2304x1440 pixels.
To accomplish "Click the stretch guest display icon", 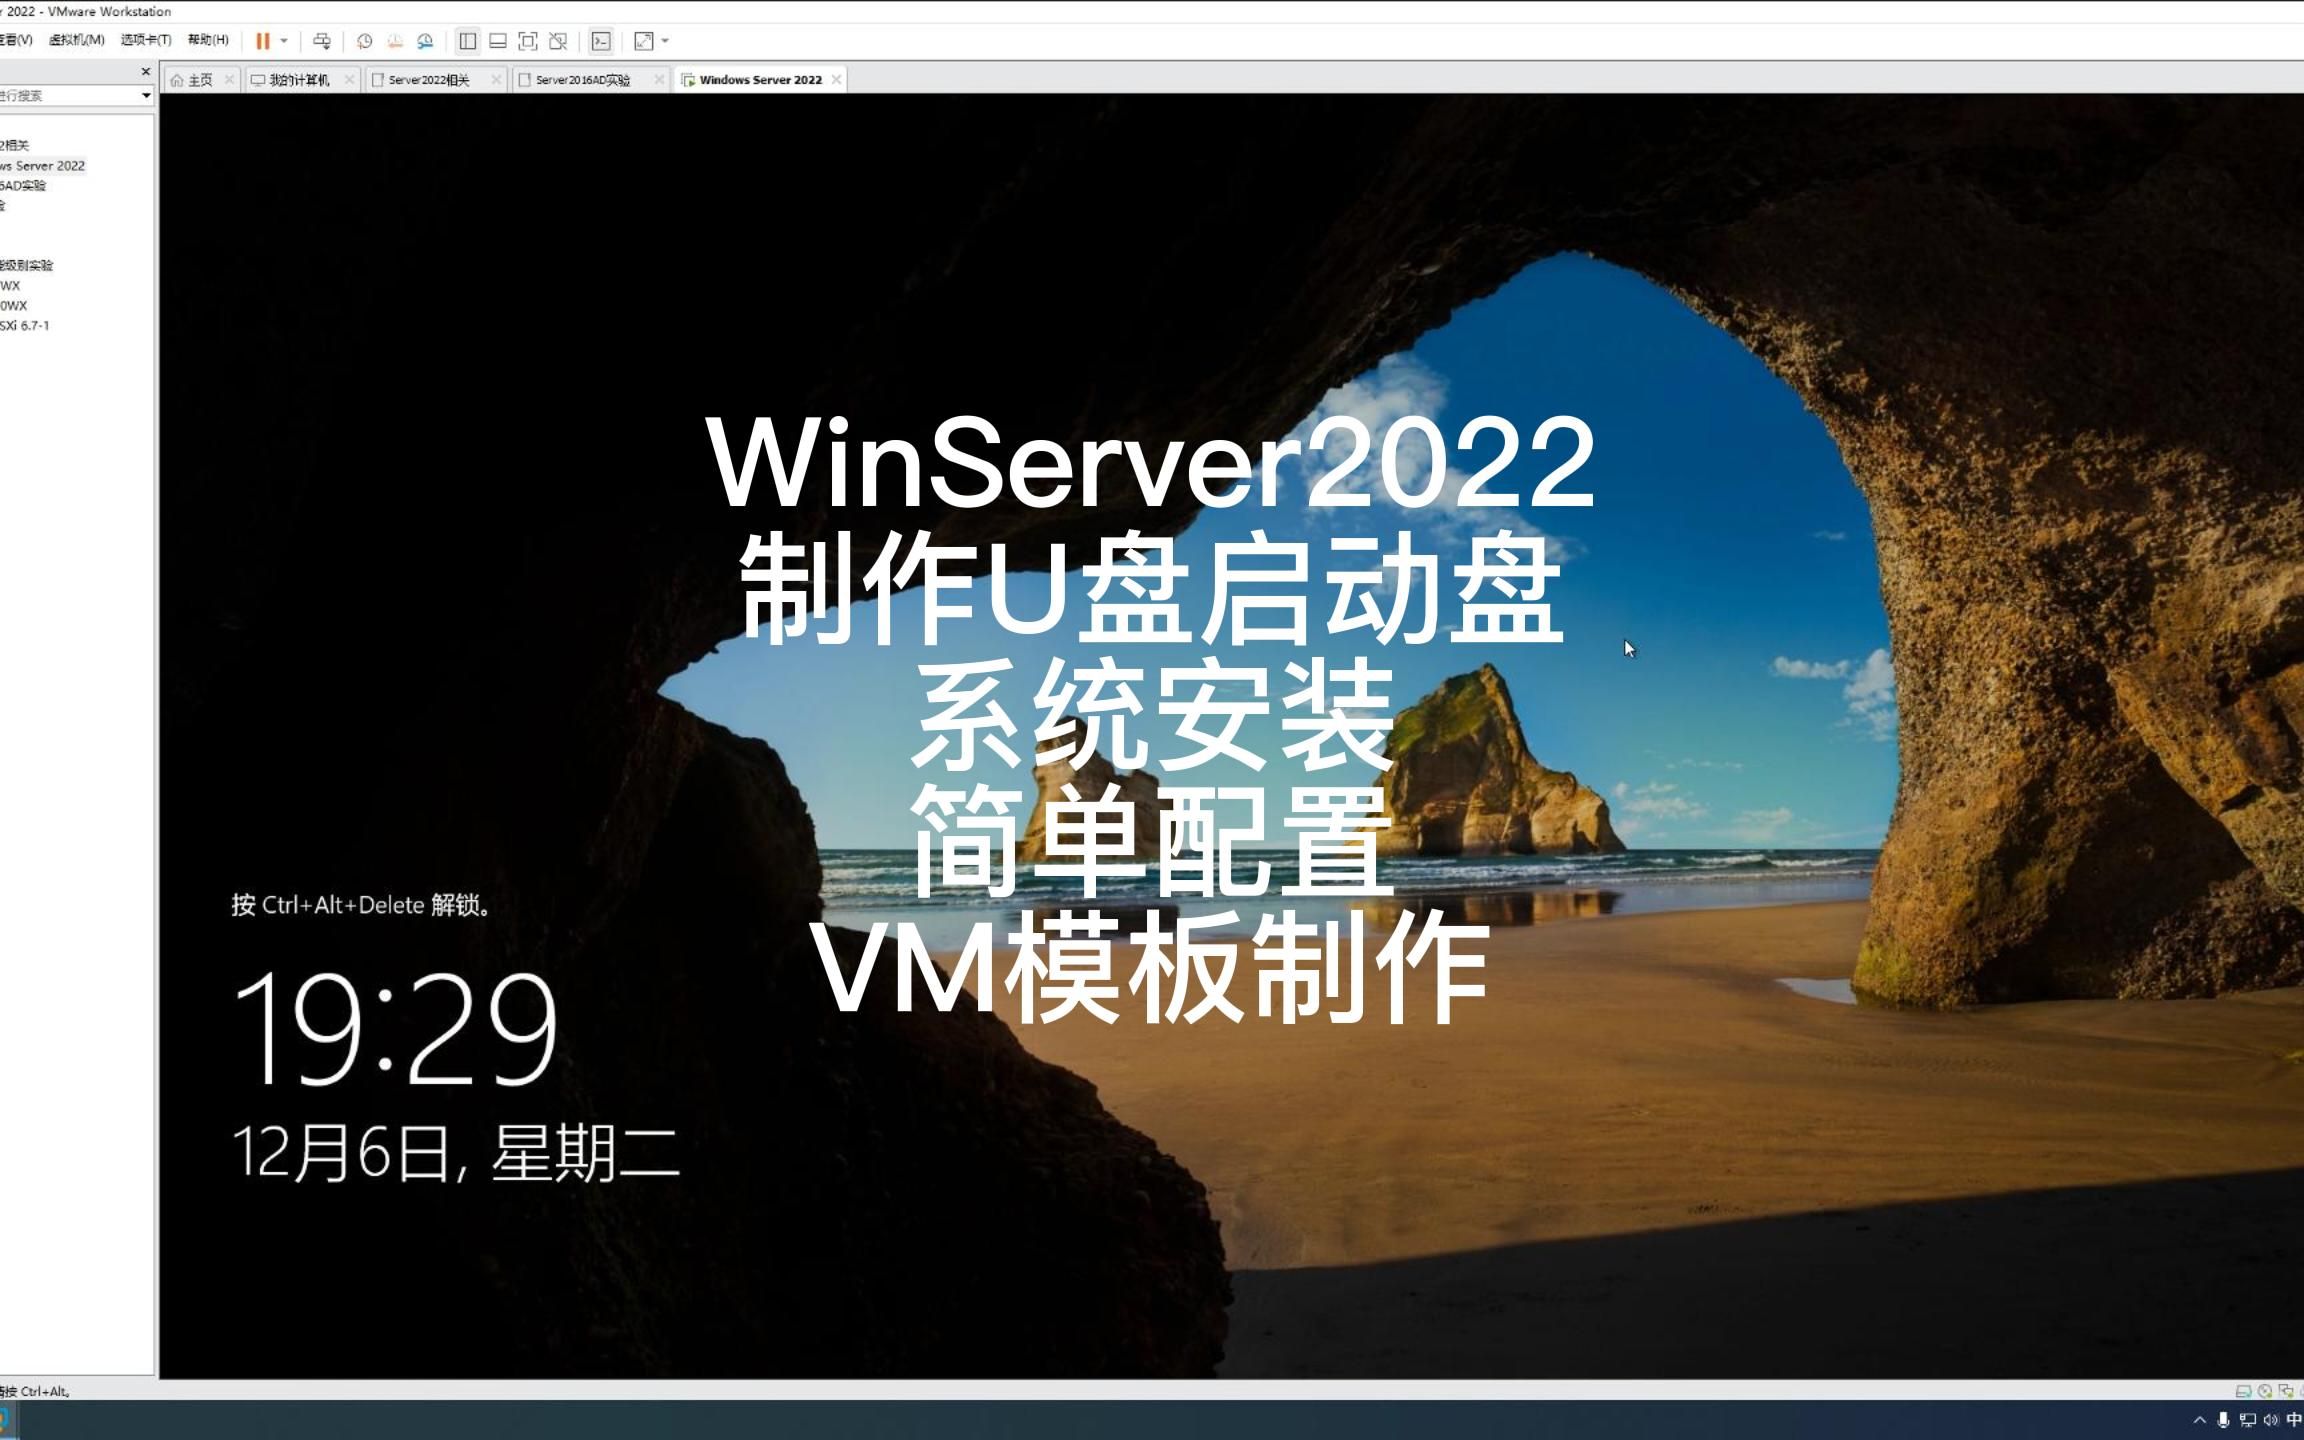I will pyautogui.click(x=643, y=41).
